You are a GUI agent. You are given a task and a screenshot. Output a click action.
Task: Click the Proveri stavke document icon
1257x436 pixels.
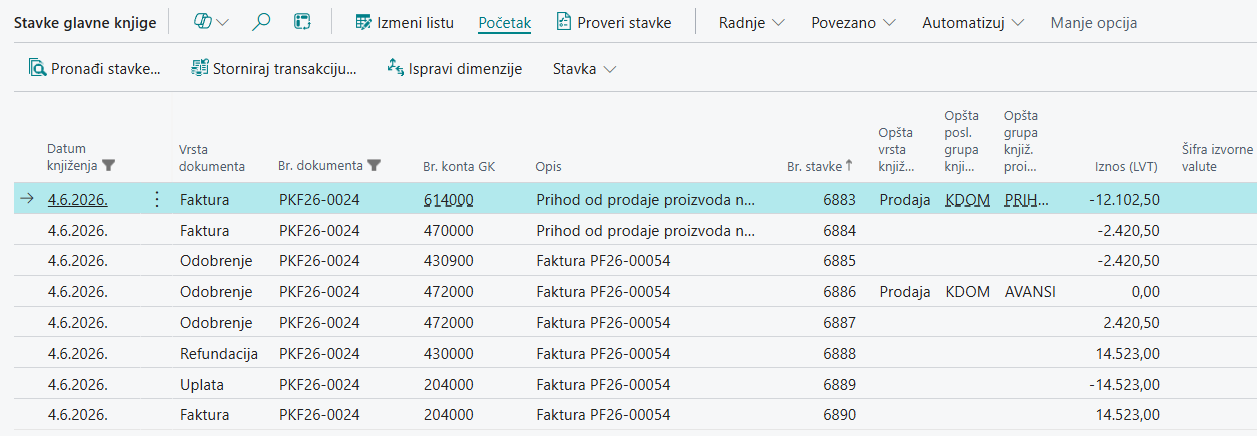[x=564, y=22]
